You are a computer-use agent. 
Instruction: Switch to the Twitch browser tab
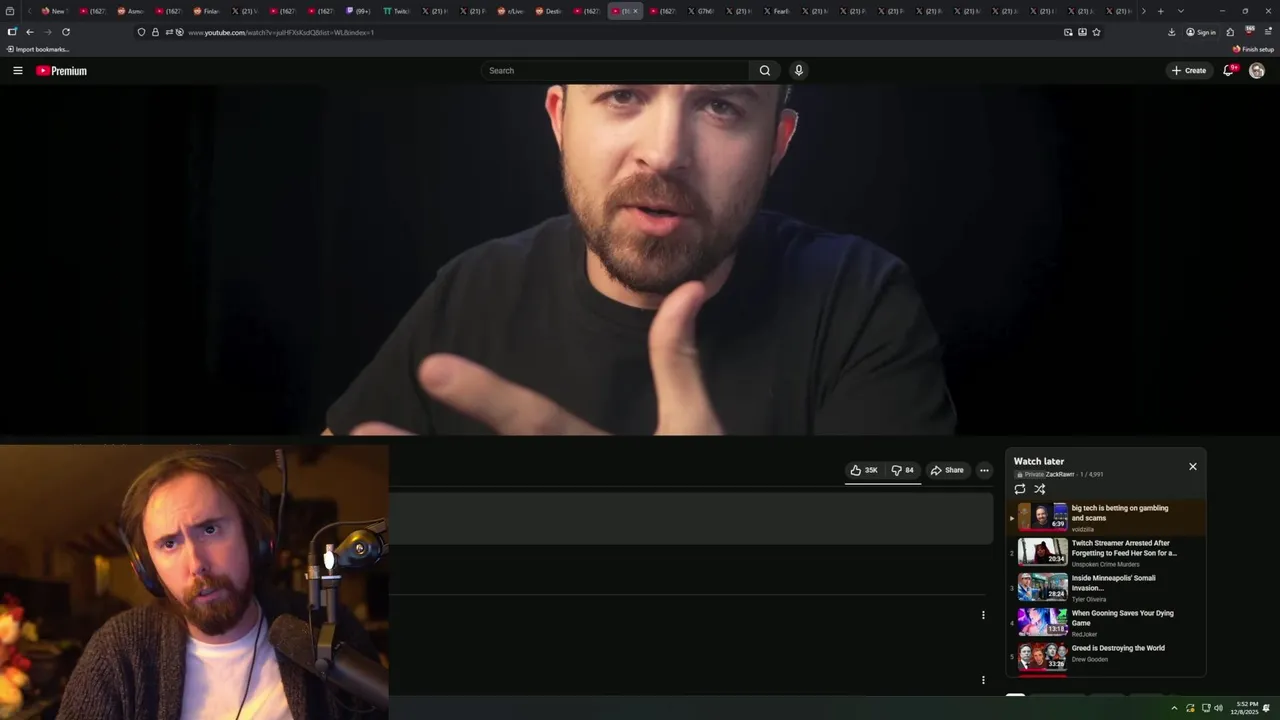tap(397, 11)
